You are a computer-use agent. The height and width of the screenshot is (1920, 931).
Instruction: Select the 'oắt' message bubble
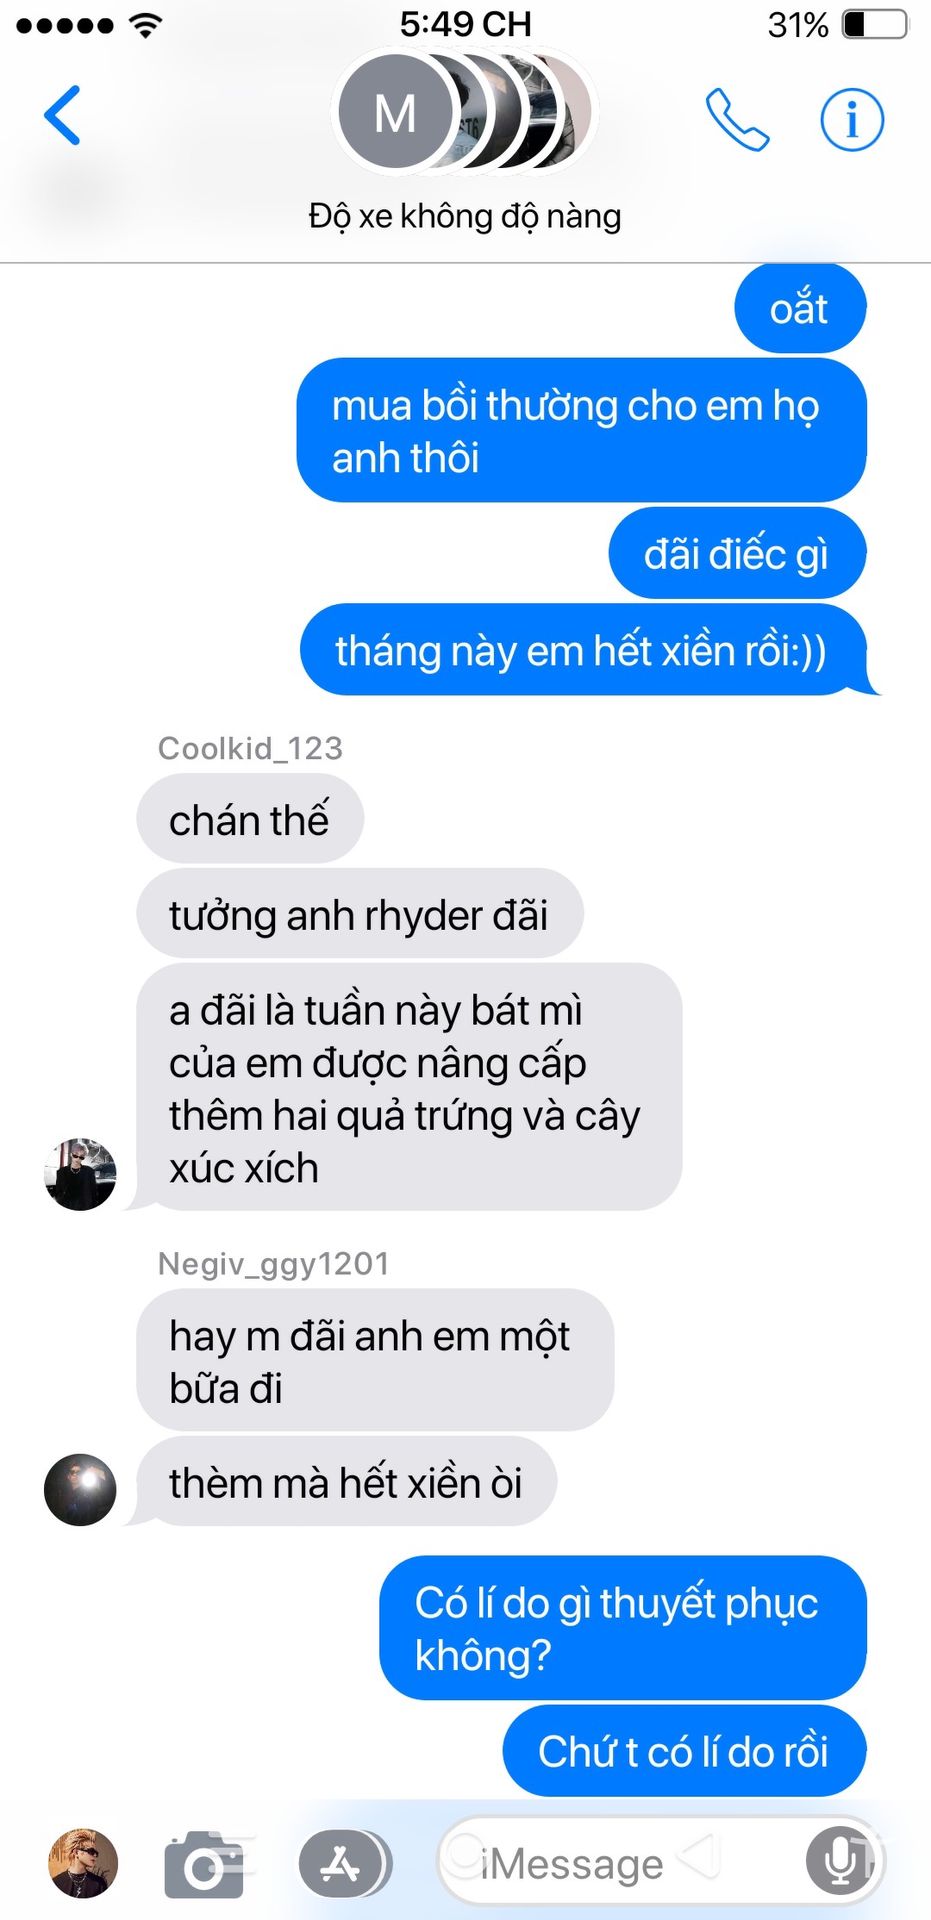[x=800, y=308]
